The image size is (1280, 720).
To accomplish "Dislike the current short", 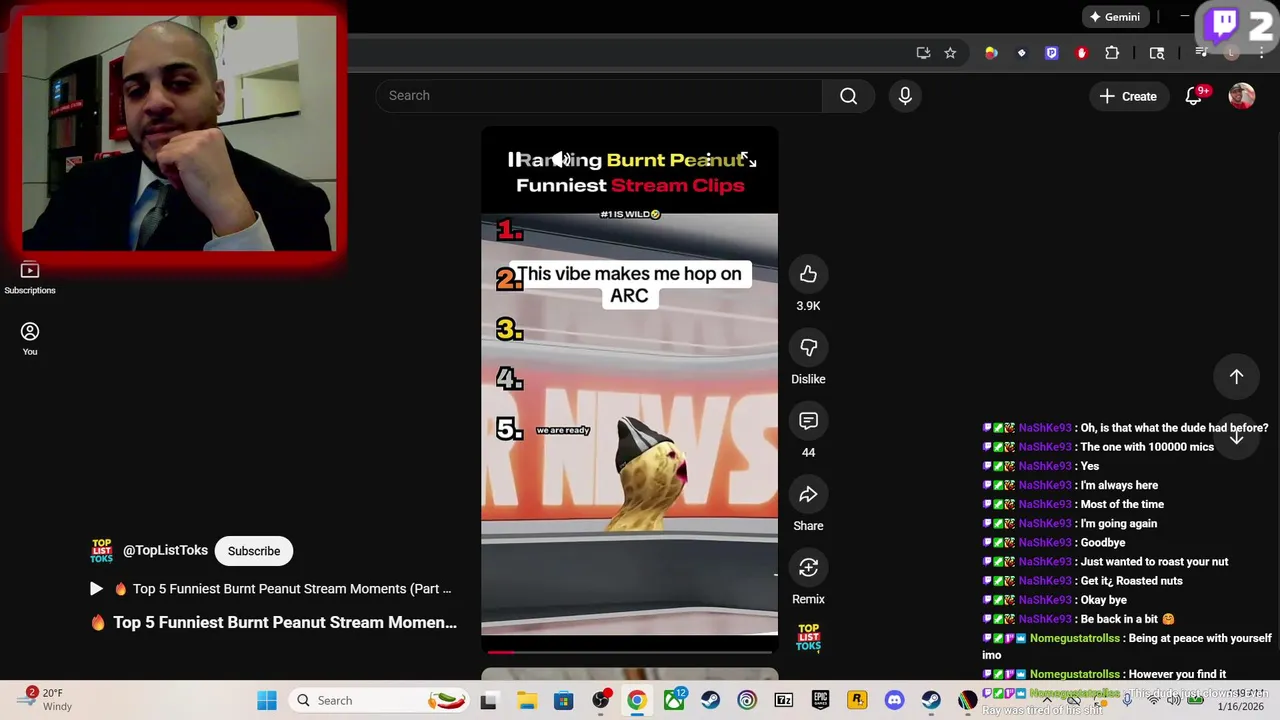I will pyautogui.click(x=808, y=347).
